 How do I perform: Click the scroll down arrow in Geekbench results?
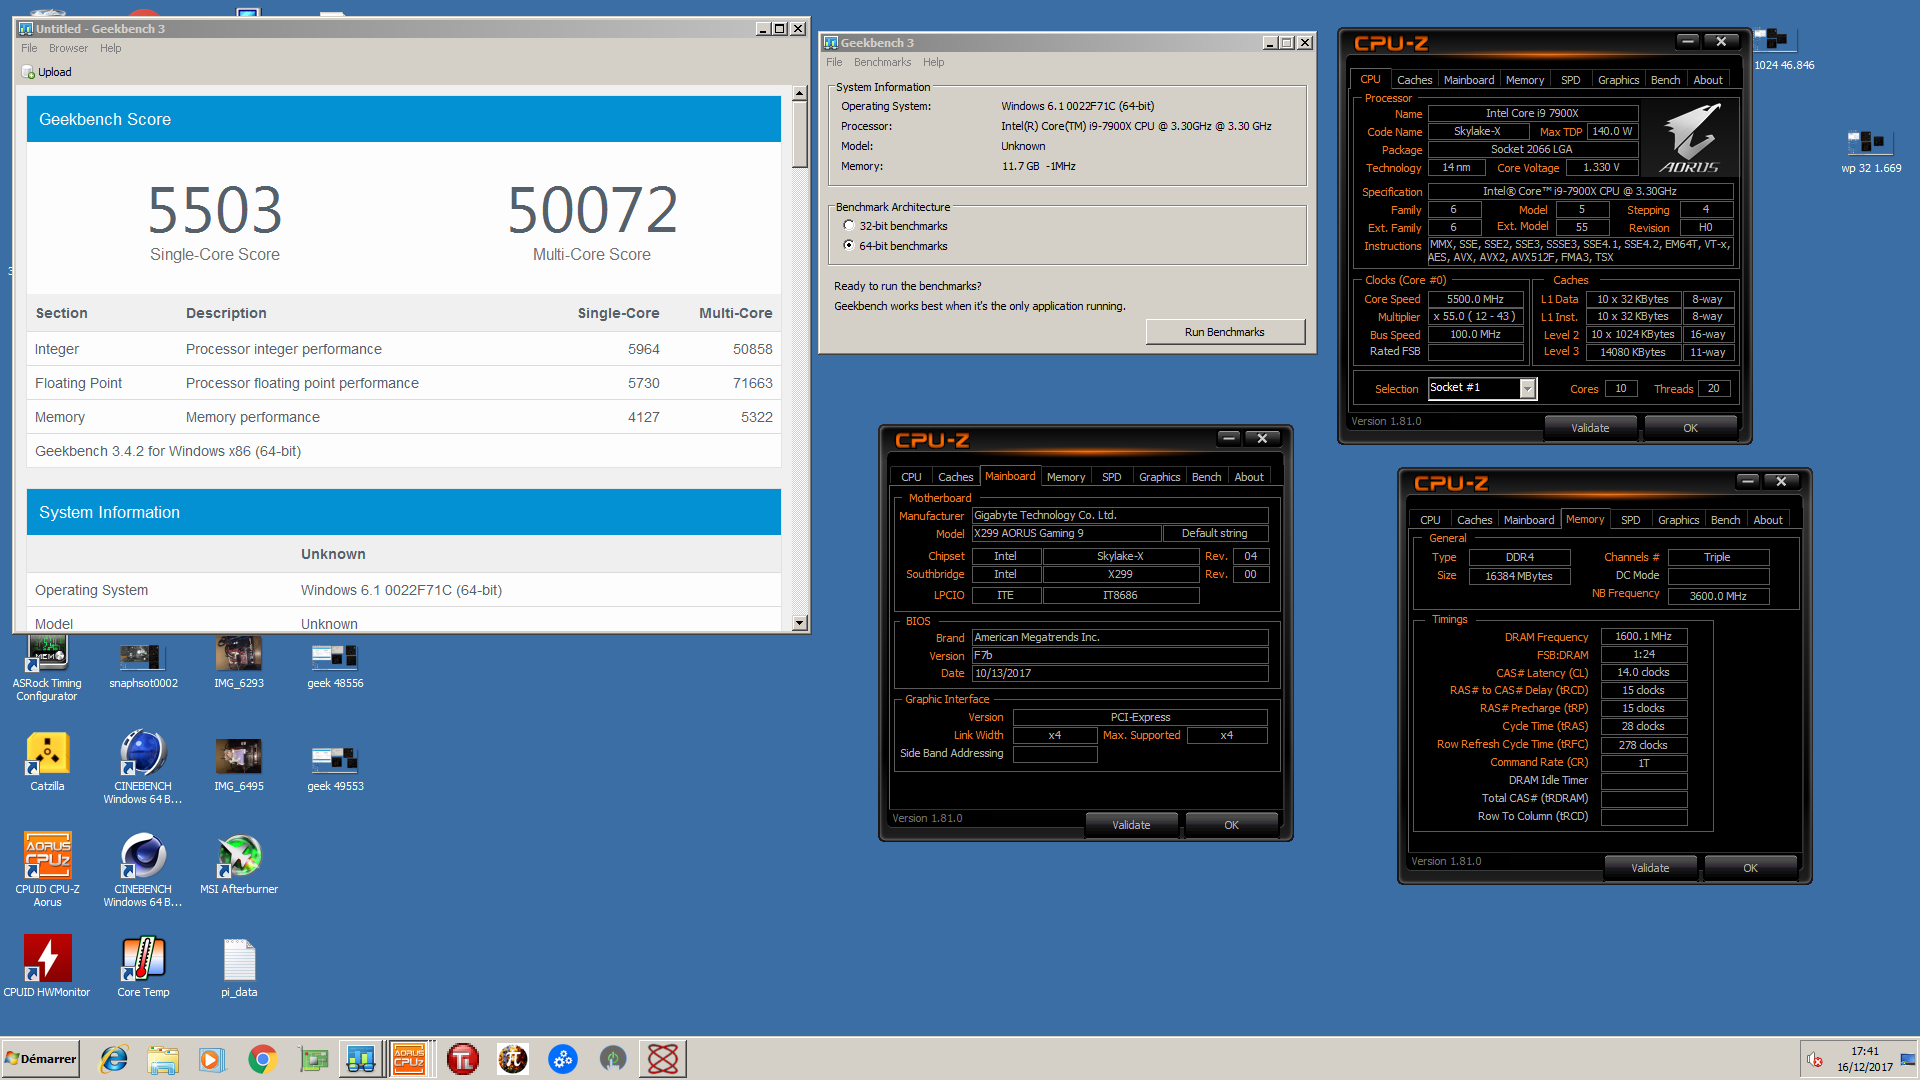(x=799, y=623)
